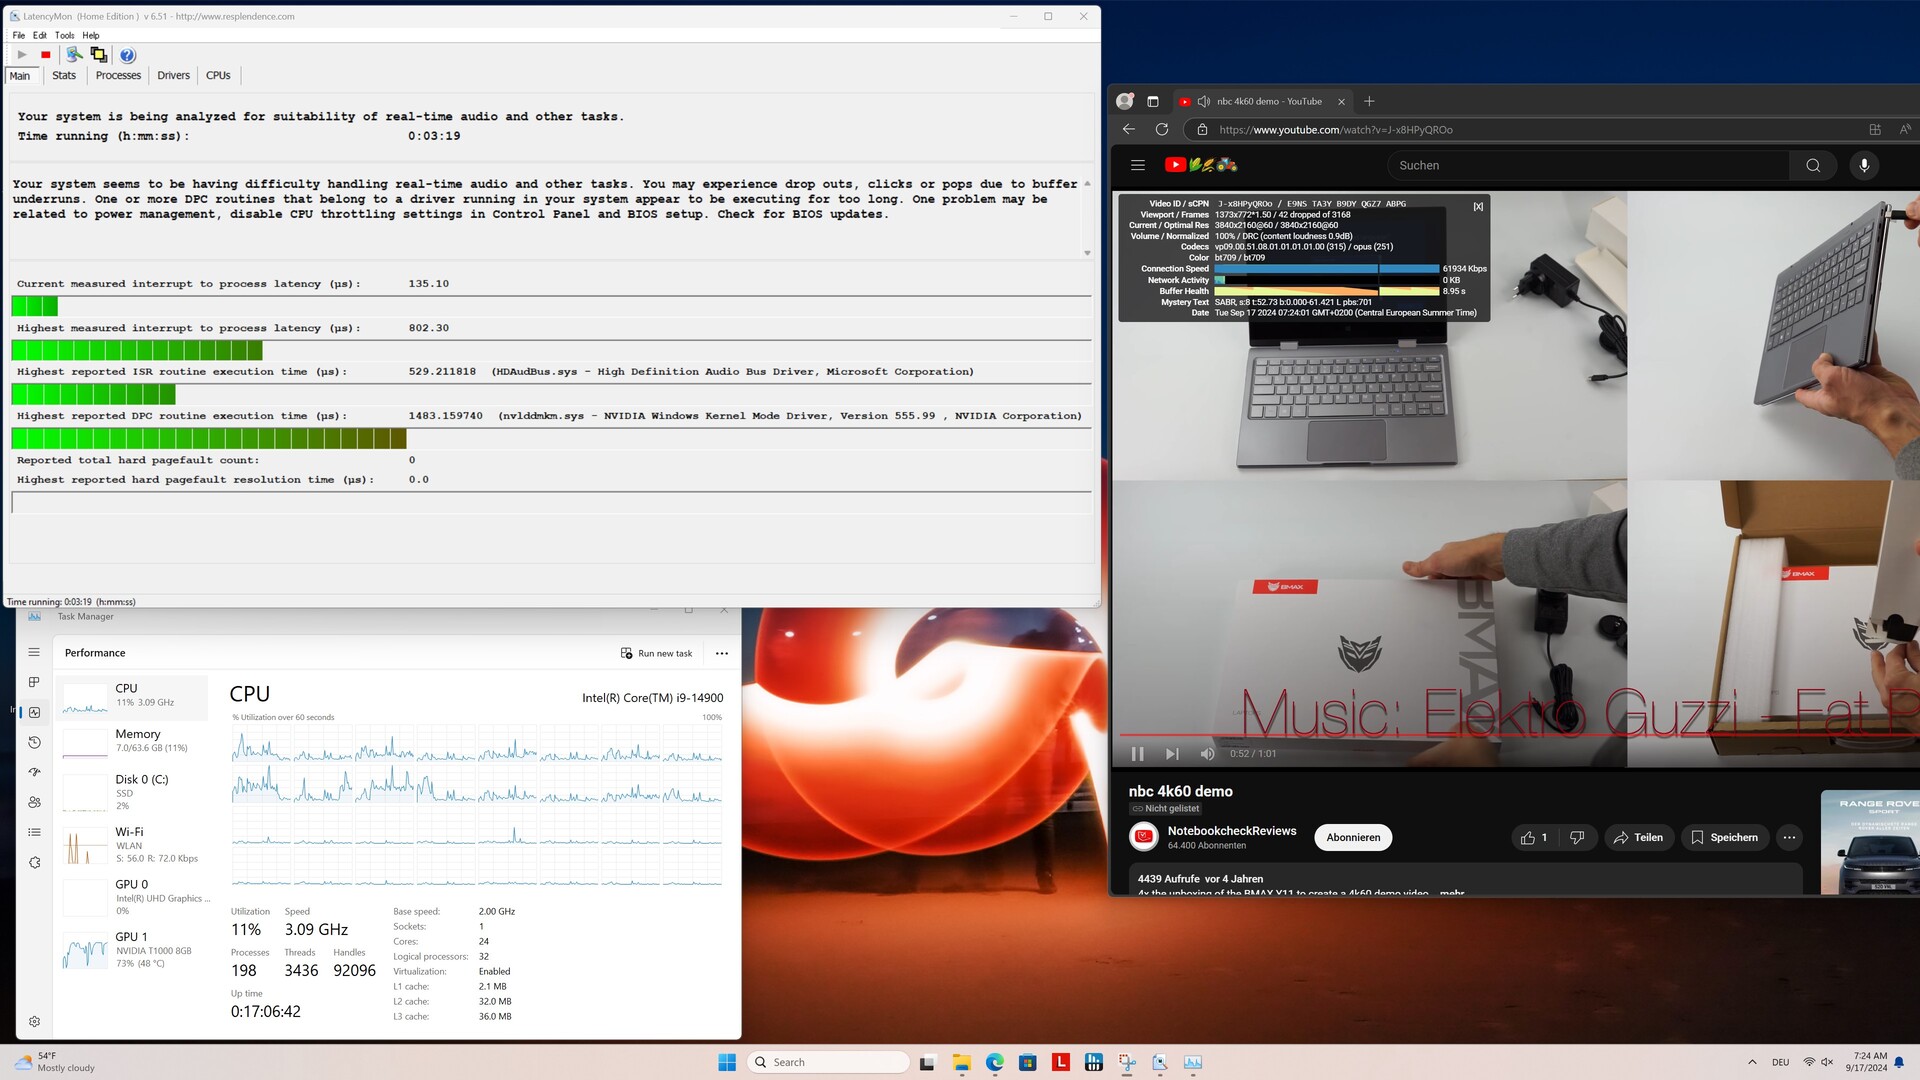Switch to the Drivers tab in LatencyMon

pos(173,76)
